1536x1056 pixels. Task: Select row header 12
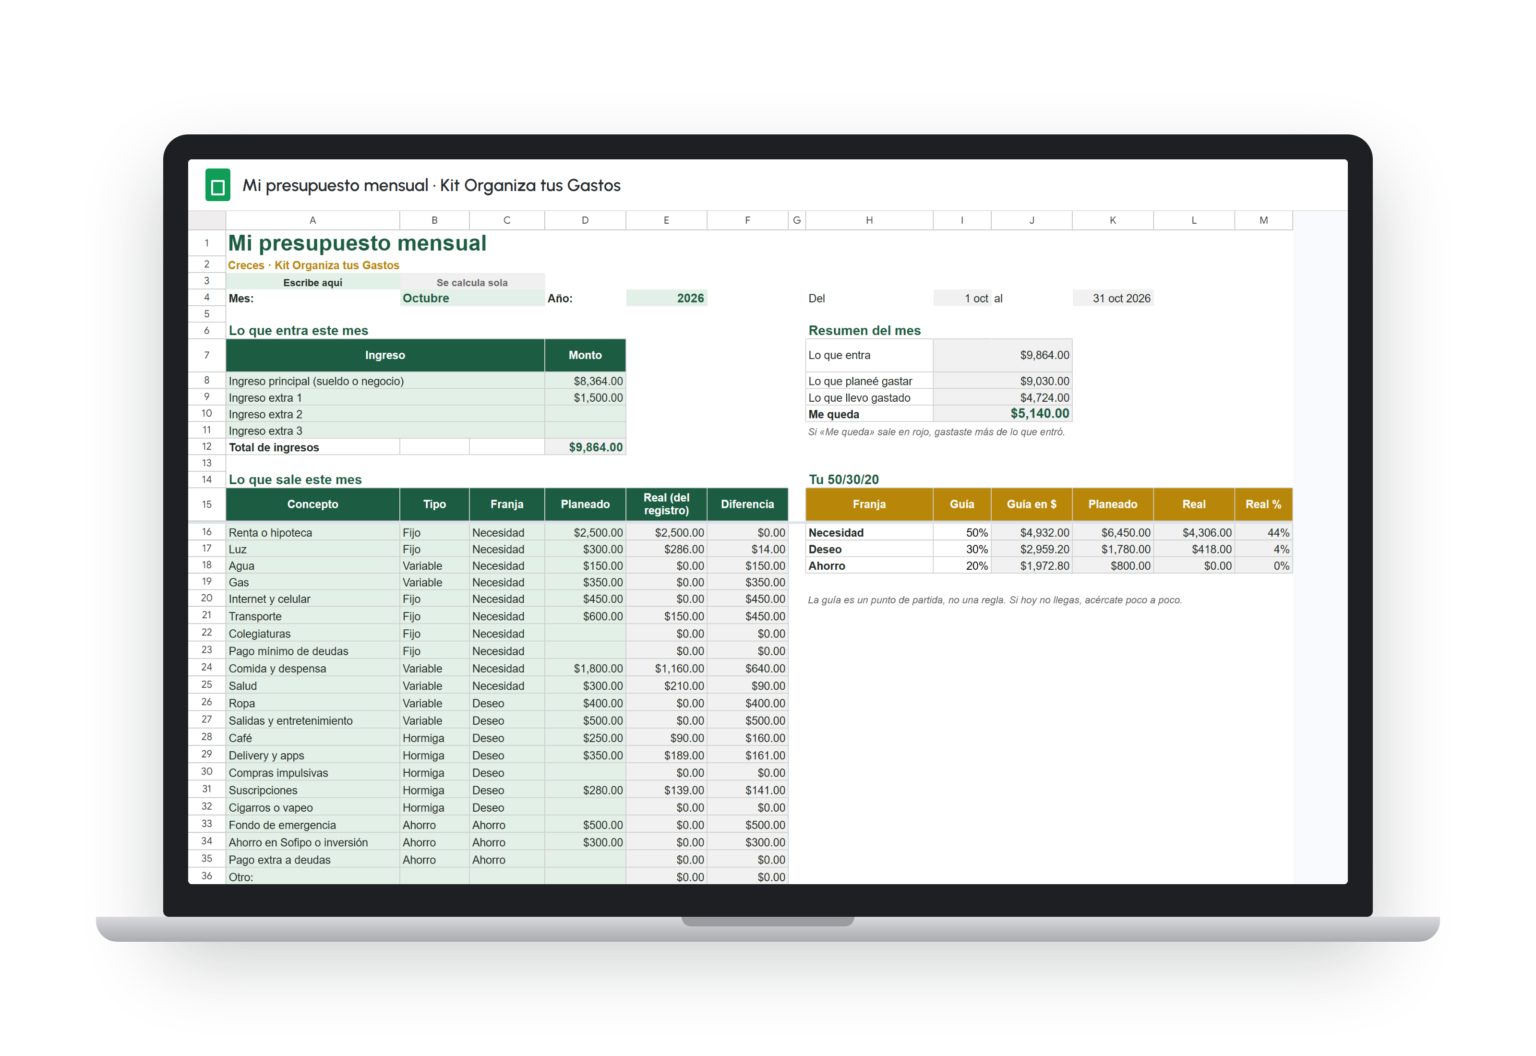click(x=207, y=447)
